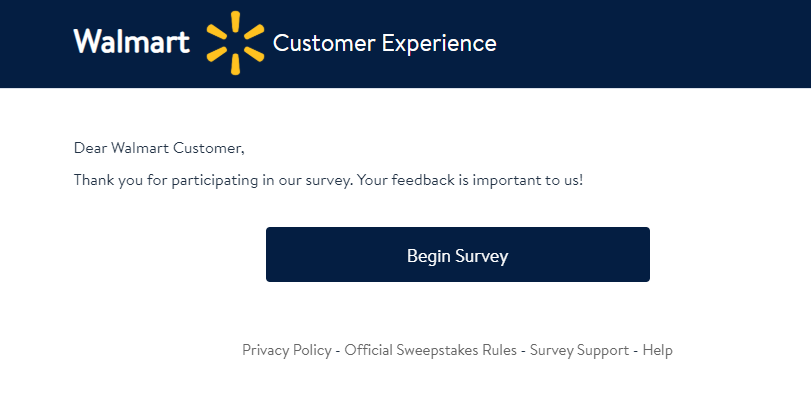Open the Help link in footer
Image resolution: width=811 pixels, height=417 pixels.
657,350
